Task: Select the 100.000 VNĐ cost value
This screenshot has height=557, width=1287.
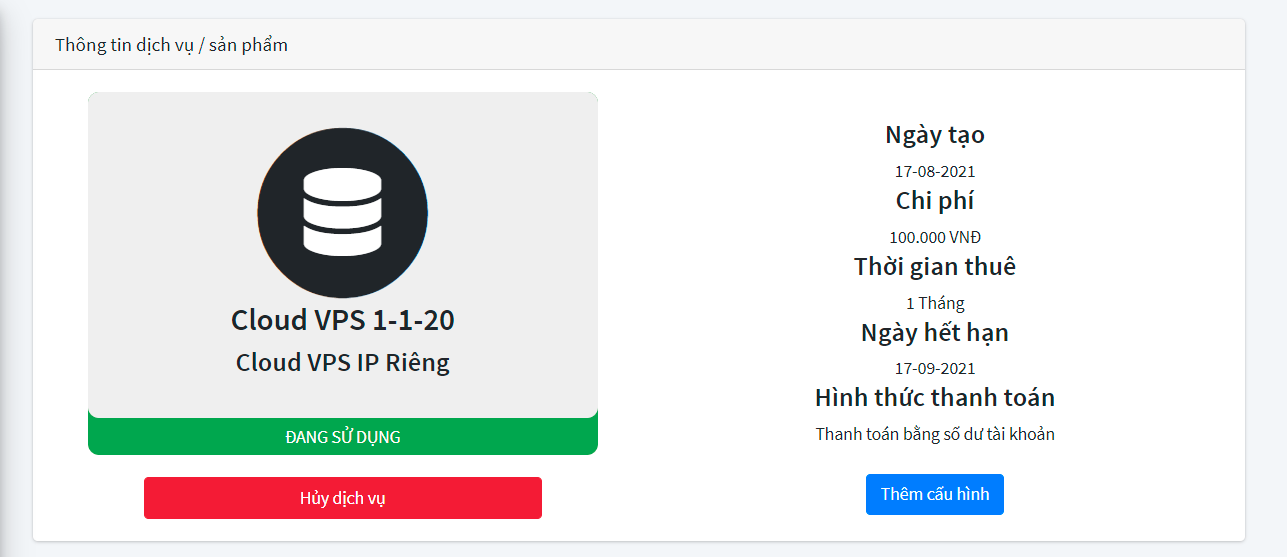Action: [934, 237]
